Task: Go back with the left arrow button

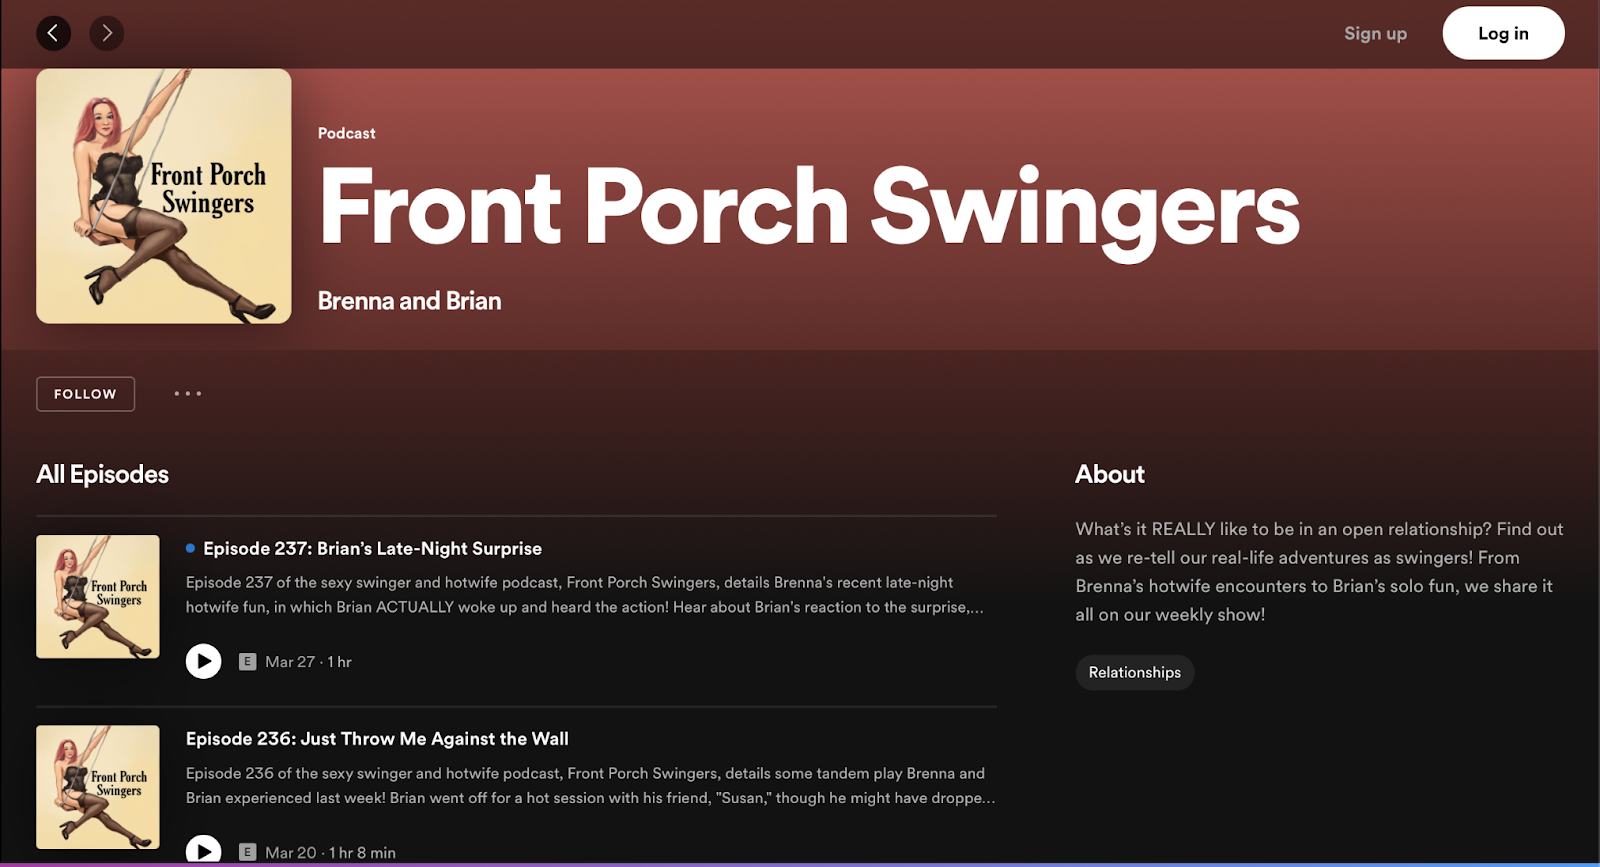Action: (54, 33)
